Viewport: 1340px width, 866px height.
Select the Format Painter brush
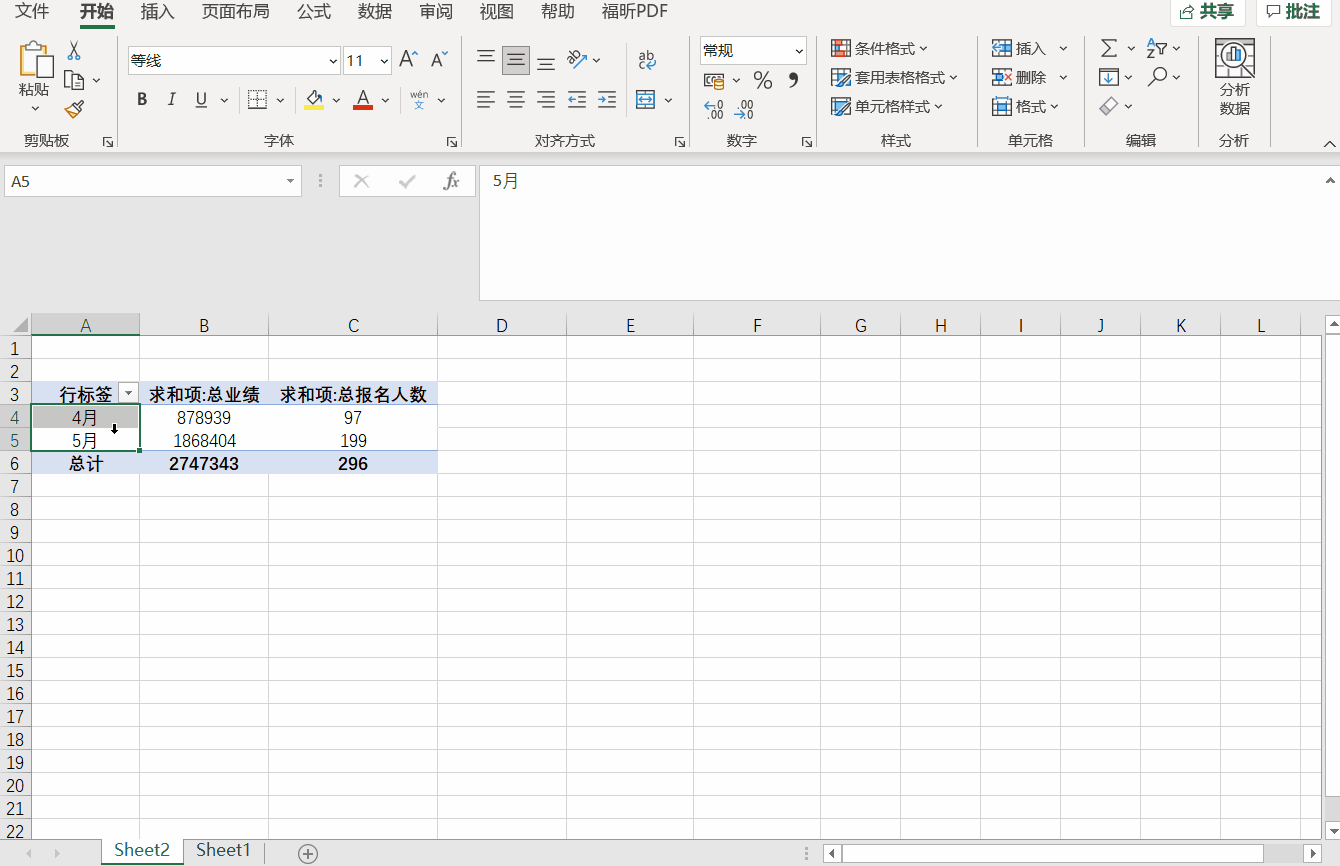coord(74,109)
